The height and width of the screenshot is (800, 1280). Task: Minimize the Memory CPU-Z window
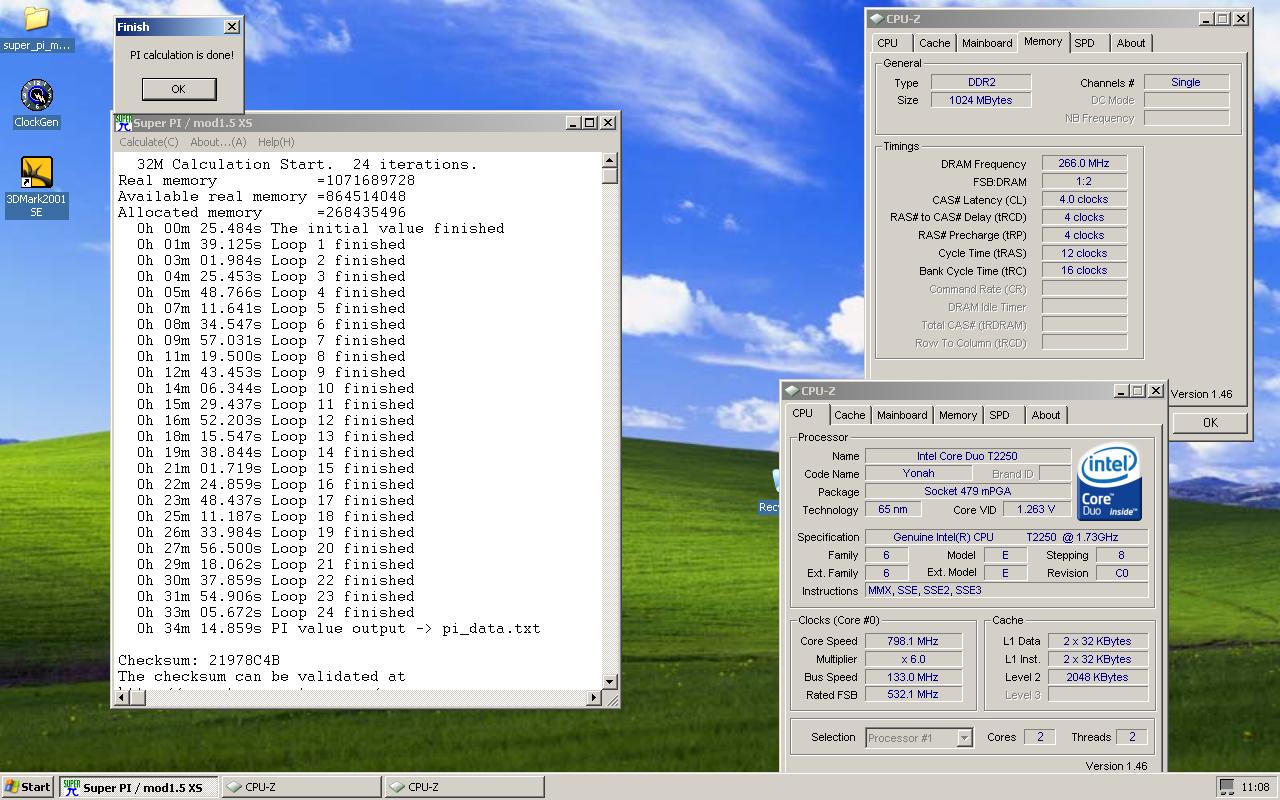point(1205,18)
